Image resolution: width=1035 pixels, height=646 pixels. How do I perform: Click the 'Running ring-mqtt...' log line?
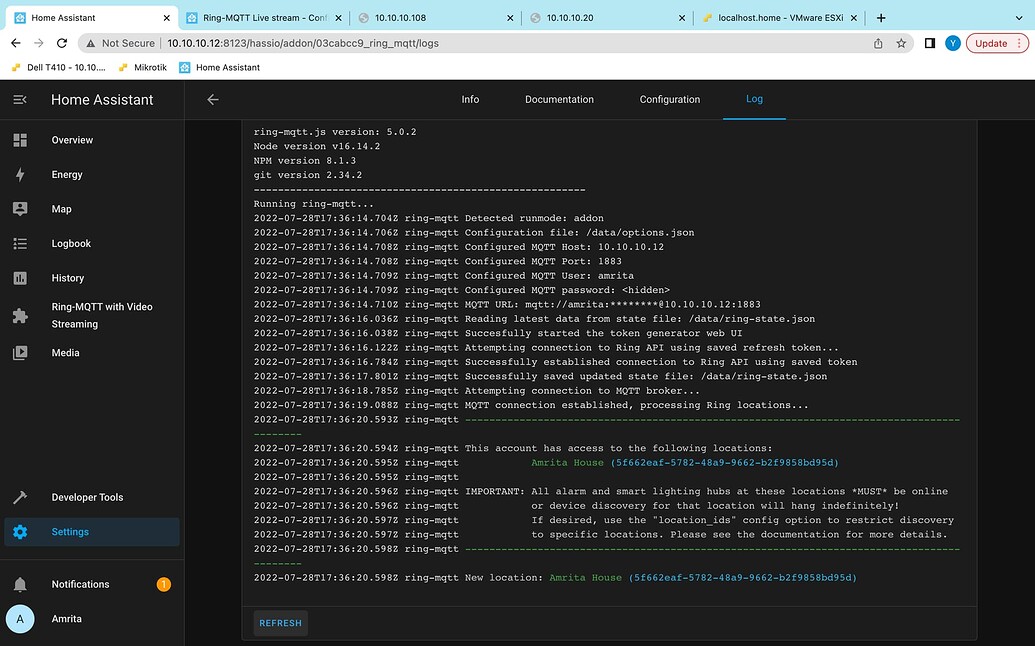coord(314,204)
